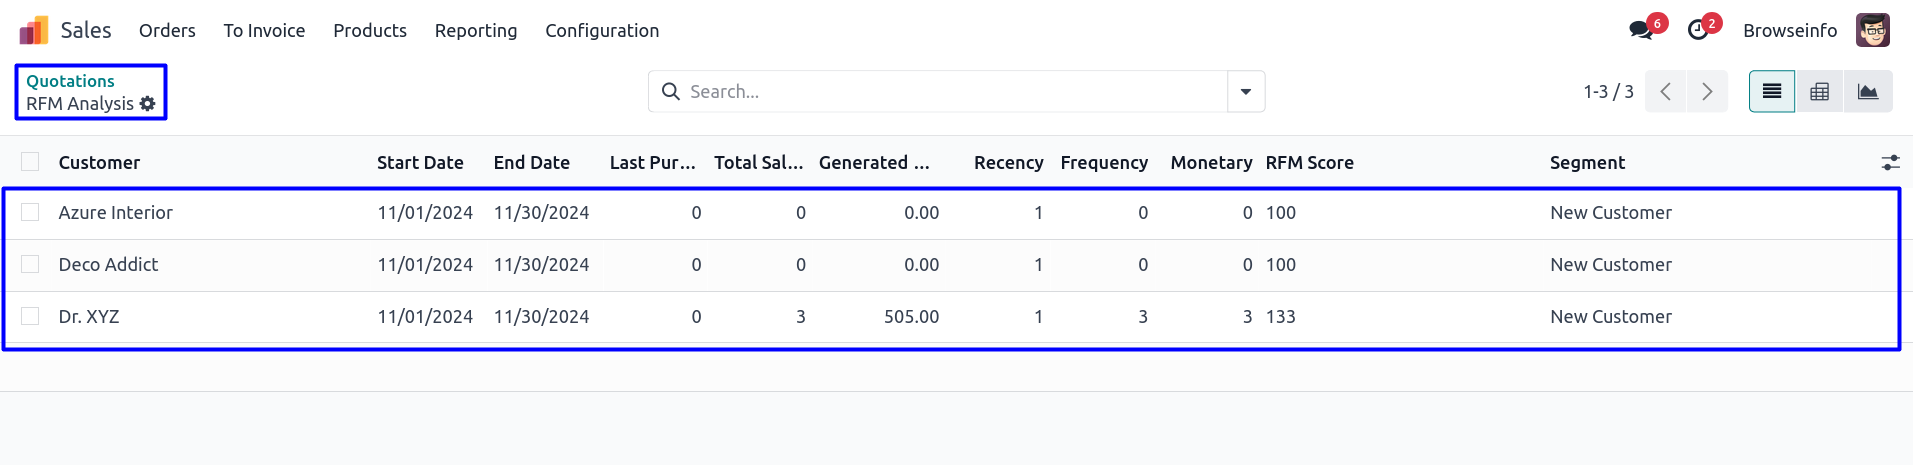Toggle the select-all header checkbox
Screen dimensions: 1913x465
pyautogui.click(x=30, y=162)
